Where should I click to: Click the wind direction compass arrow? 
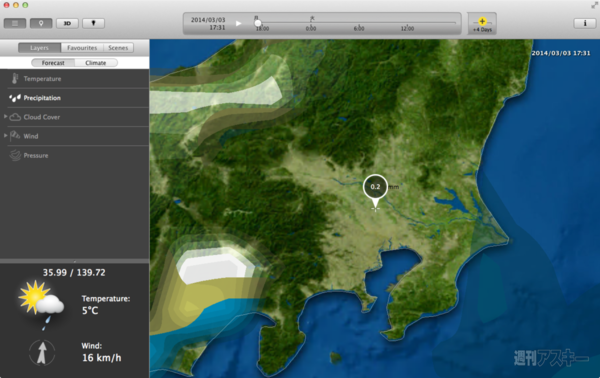42,352
